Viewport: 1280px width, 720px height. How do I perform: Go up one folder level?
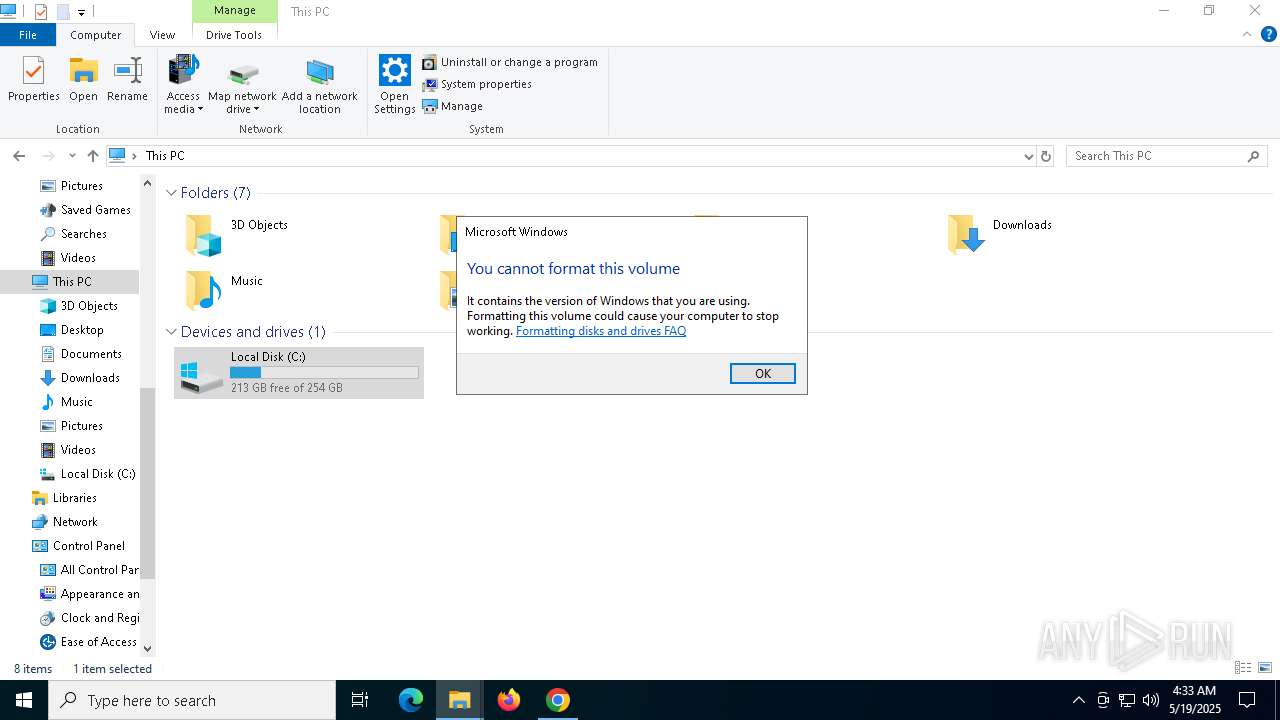[x=93, y=156]
